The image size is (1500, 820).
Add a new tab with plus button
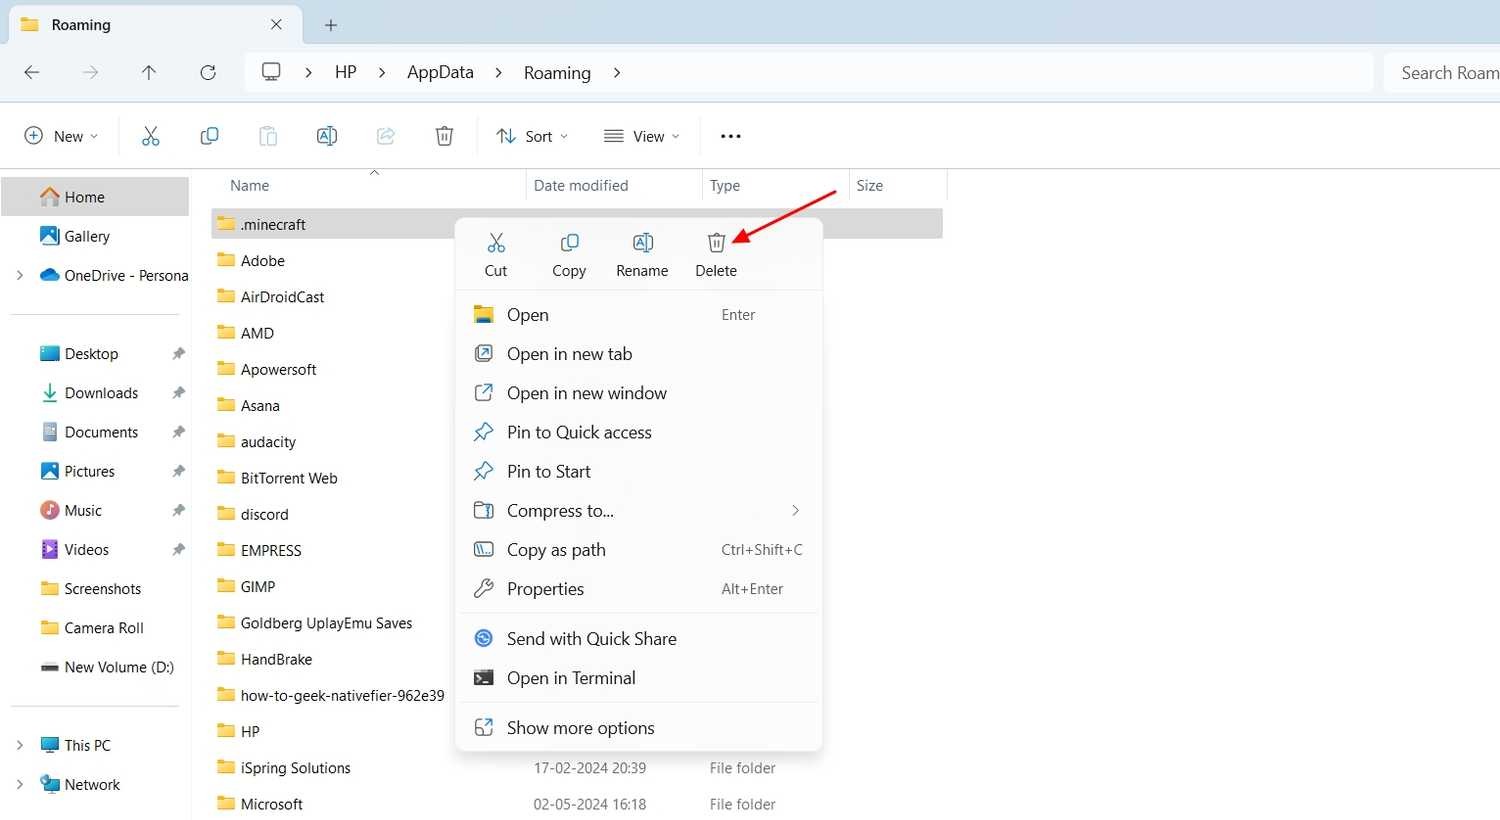[x=331, y=25]
